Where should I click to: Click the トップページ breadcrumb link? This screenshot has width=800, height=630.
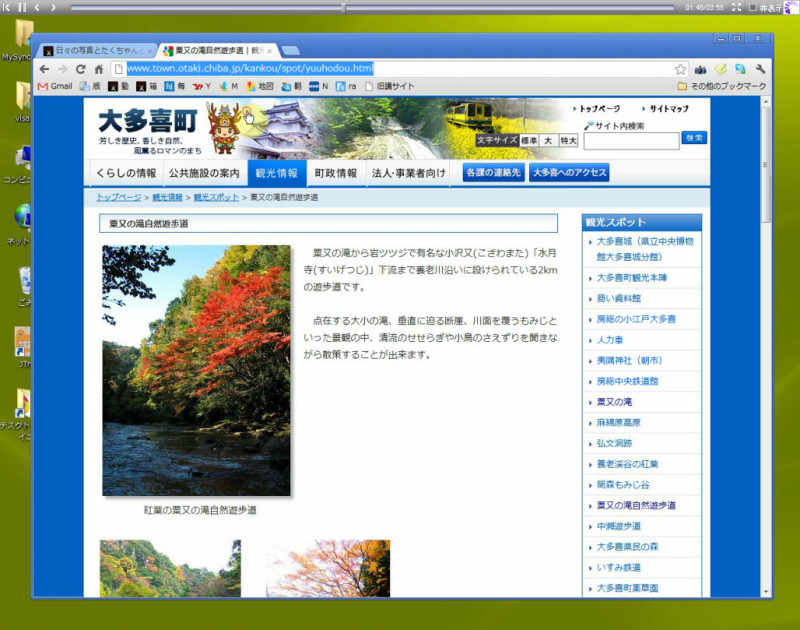[119, 197]
